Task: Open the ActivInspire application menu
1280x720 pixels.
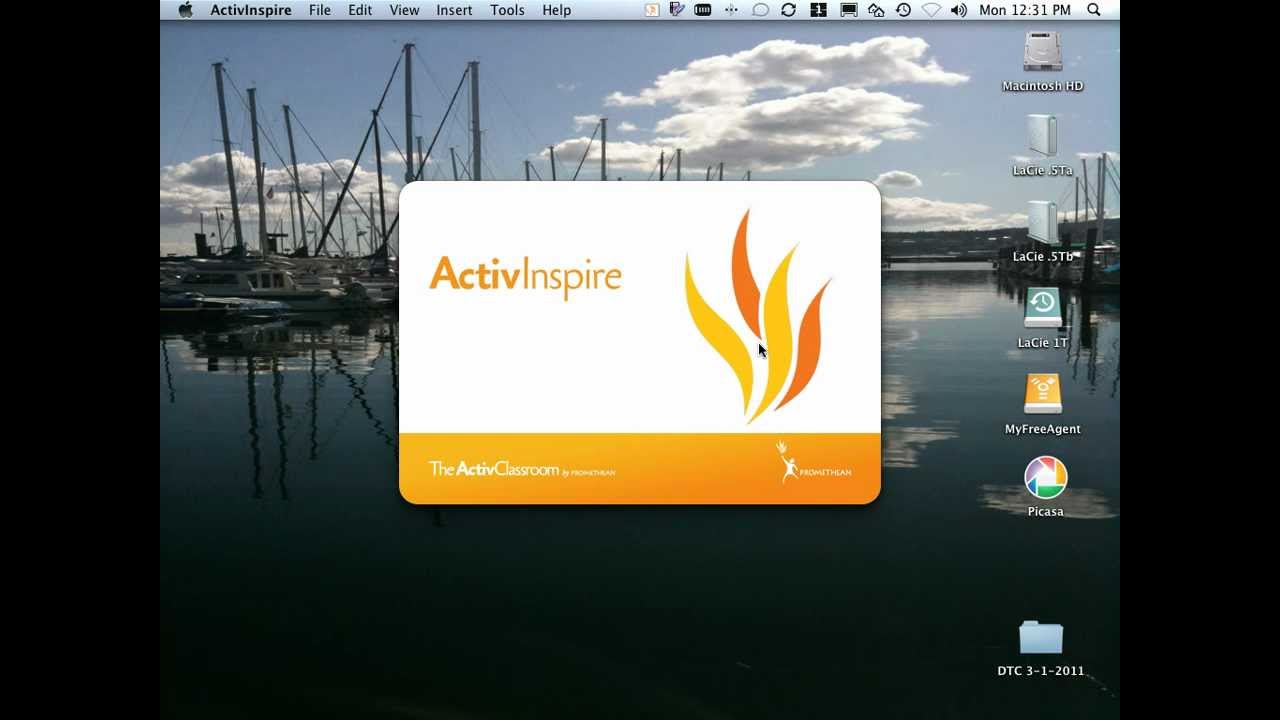Action: pyautogui.click(x=251, y=10)
